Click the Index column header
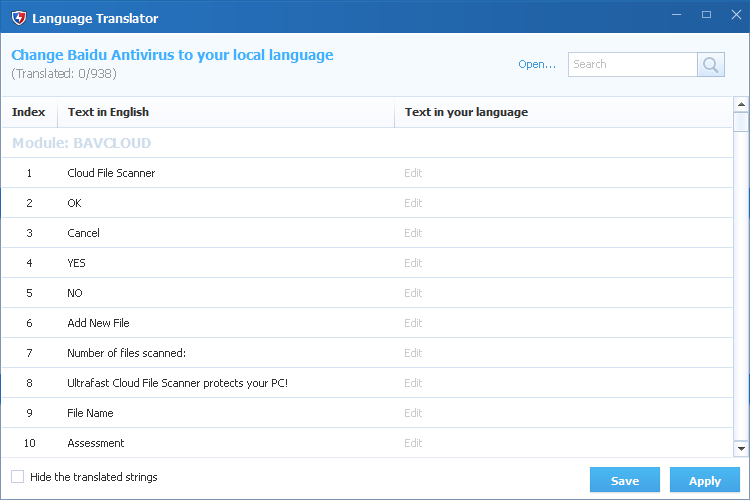This screenshot has height=500, width=750. coord(29,112)
